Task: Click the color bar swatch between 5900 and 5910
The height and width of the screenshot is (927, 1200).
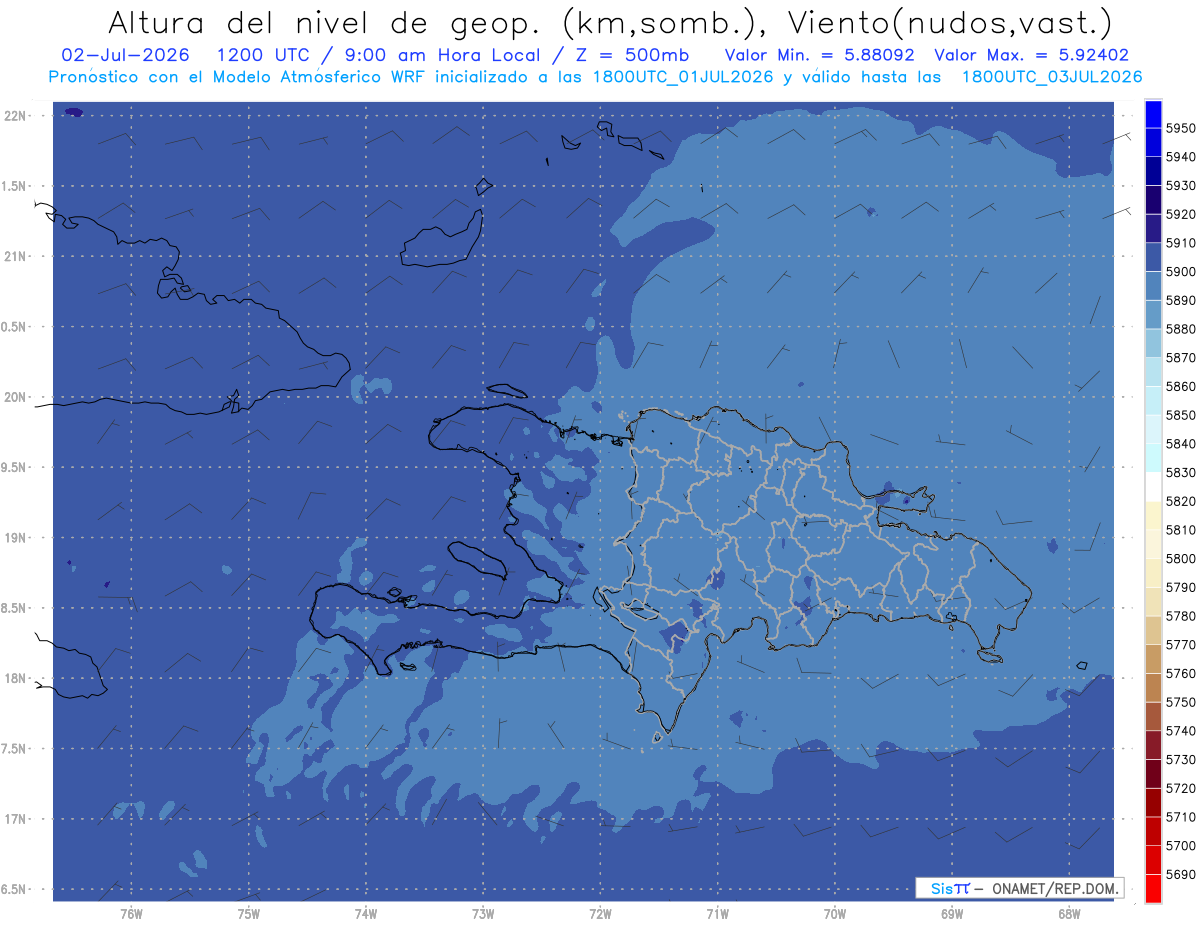Action: click(x=1153, y=258)
